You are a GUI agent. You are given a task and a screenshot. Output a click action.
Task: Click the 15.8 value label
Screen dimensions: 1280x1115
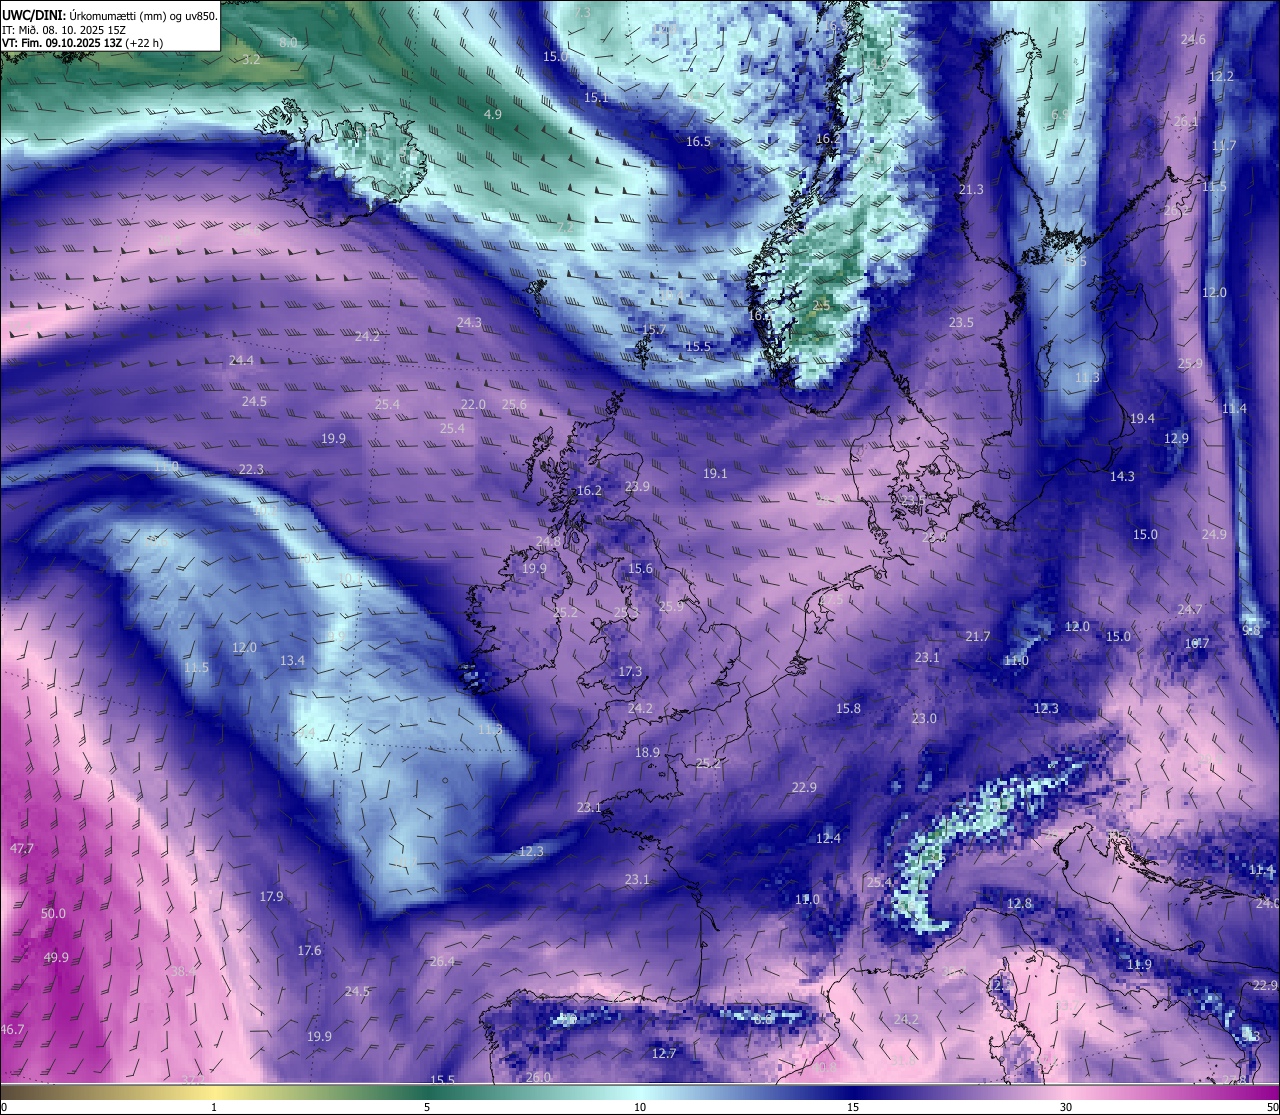click(x=848, y=709)
